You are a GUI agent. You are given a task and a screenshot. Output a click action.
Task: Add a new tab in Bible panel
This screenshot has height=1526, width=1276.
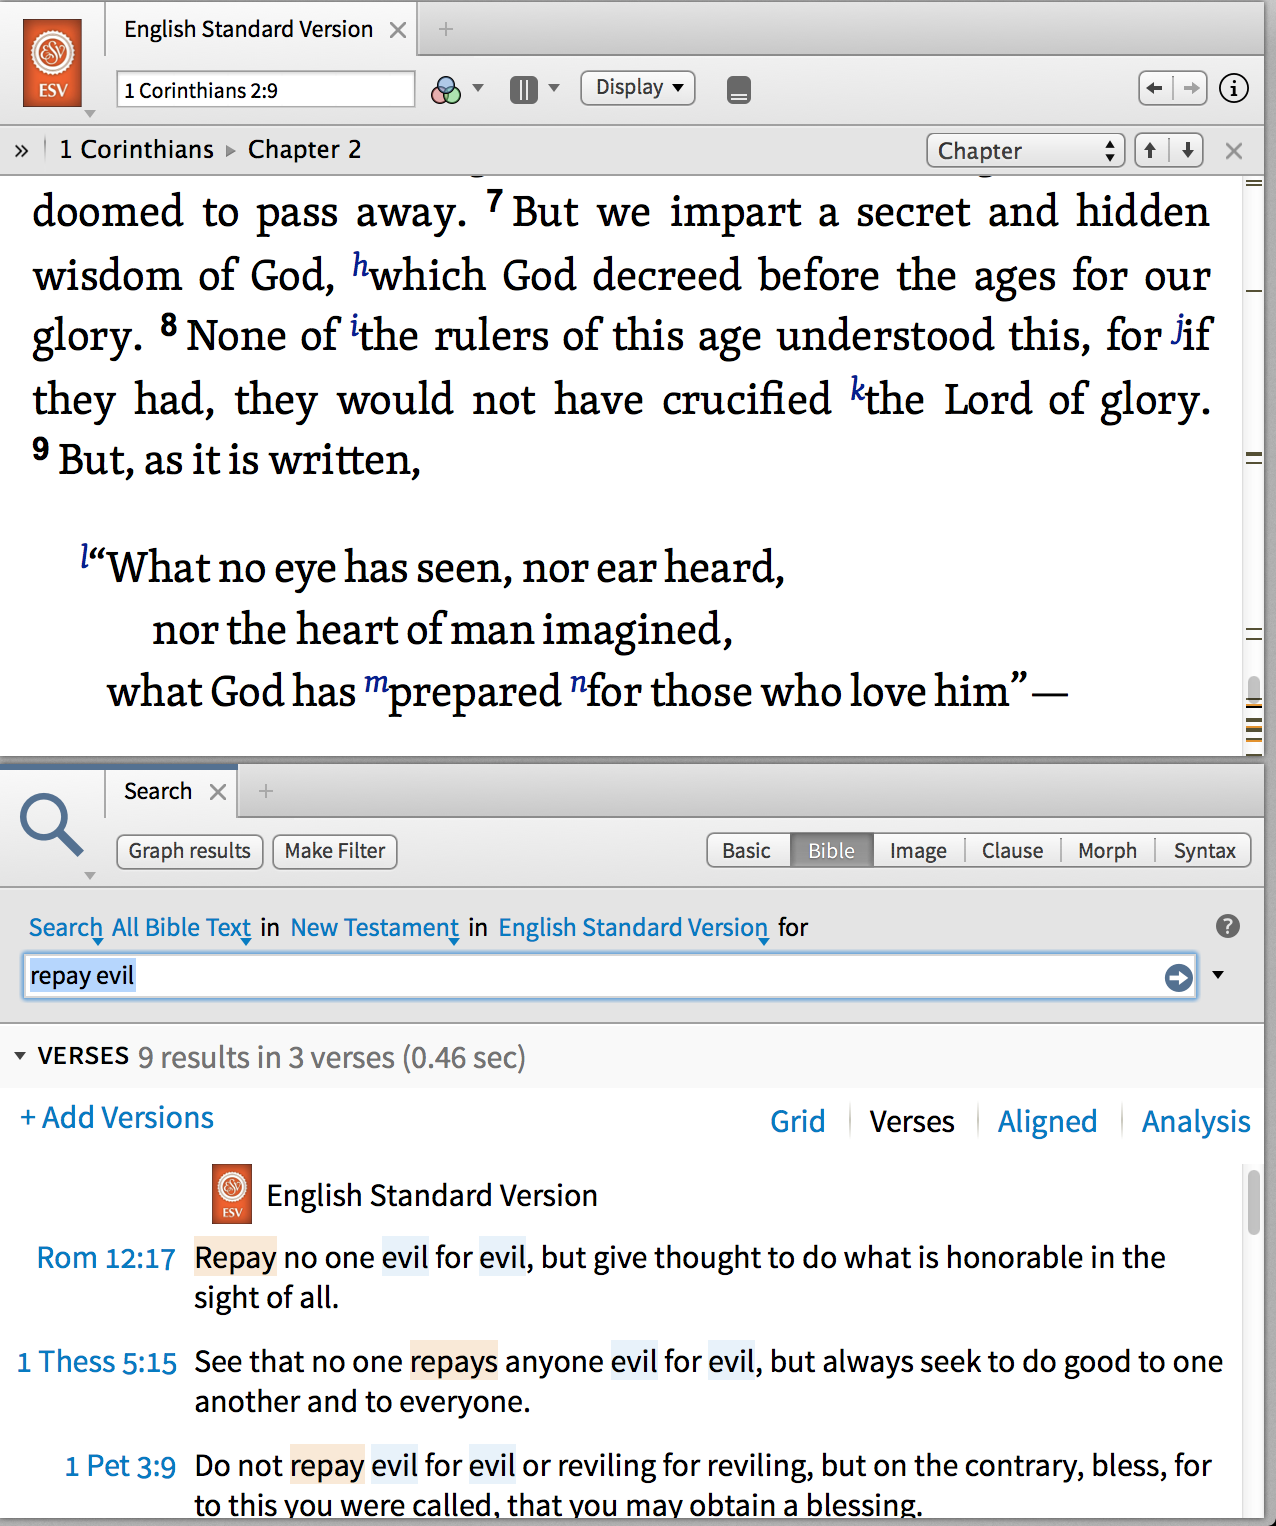pos(446,30)
